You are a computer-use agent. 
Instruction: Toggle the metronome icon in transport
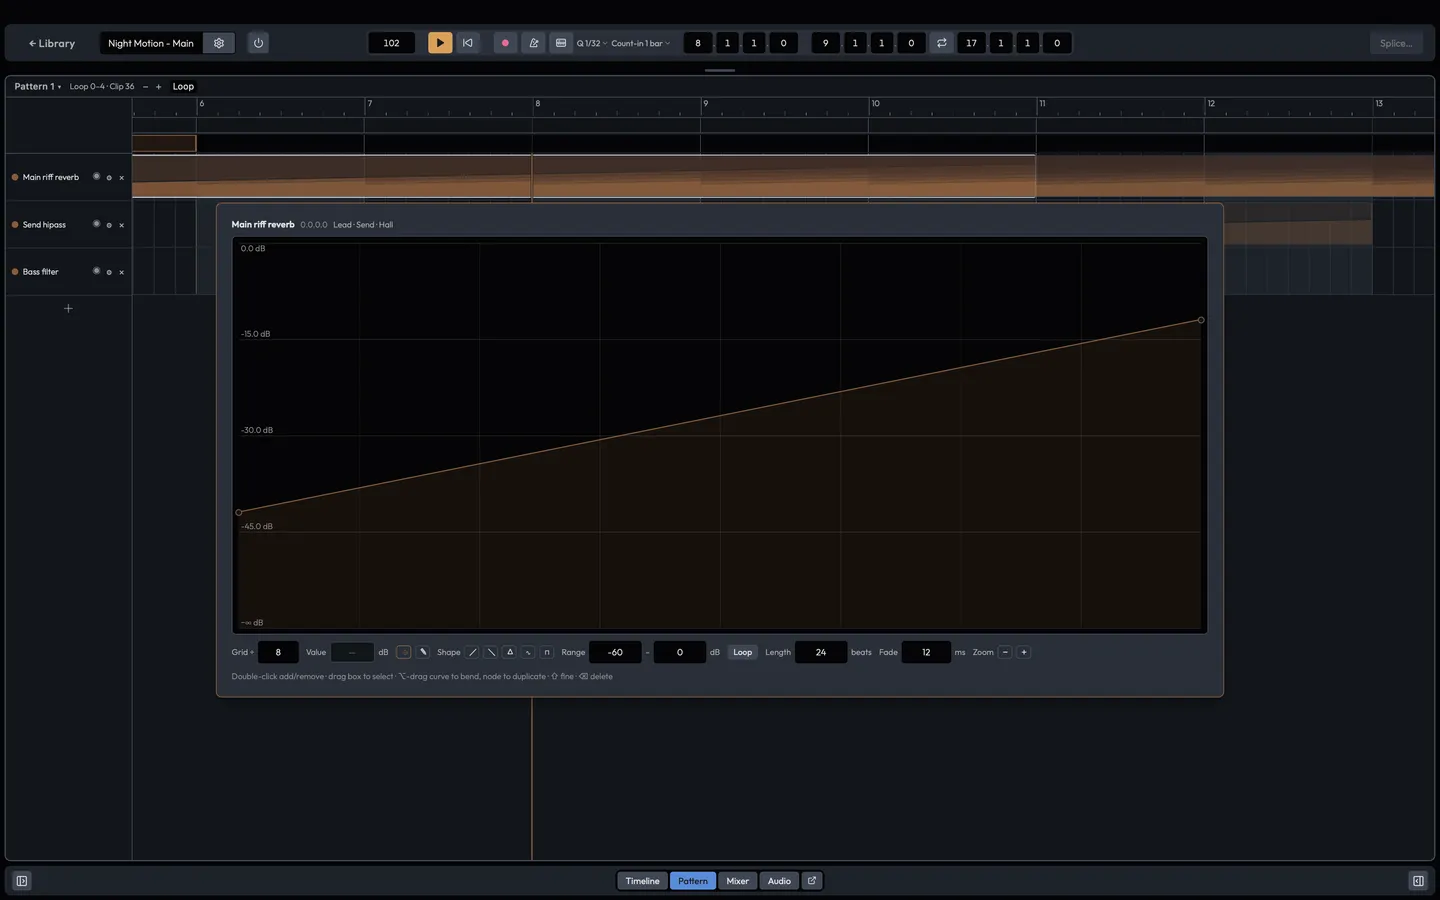coord(533,43)
